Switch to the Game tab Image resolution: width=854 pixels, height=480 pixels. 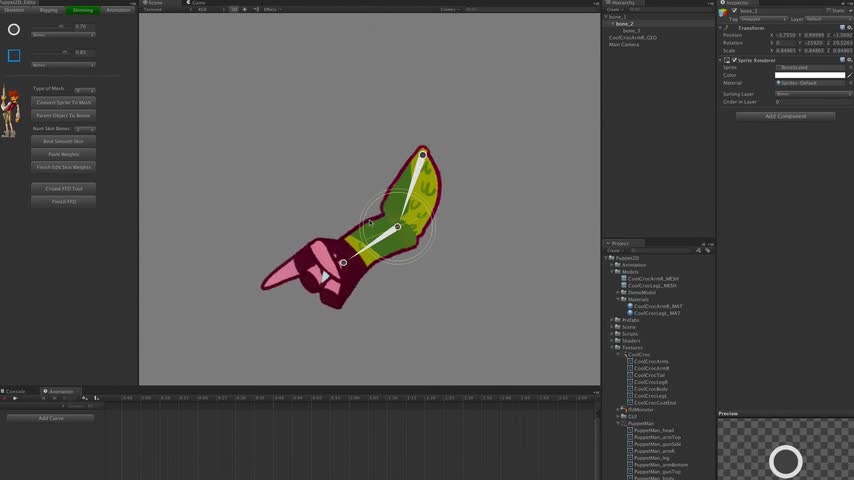tap(196, 3)
